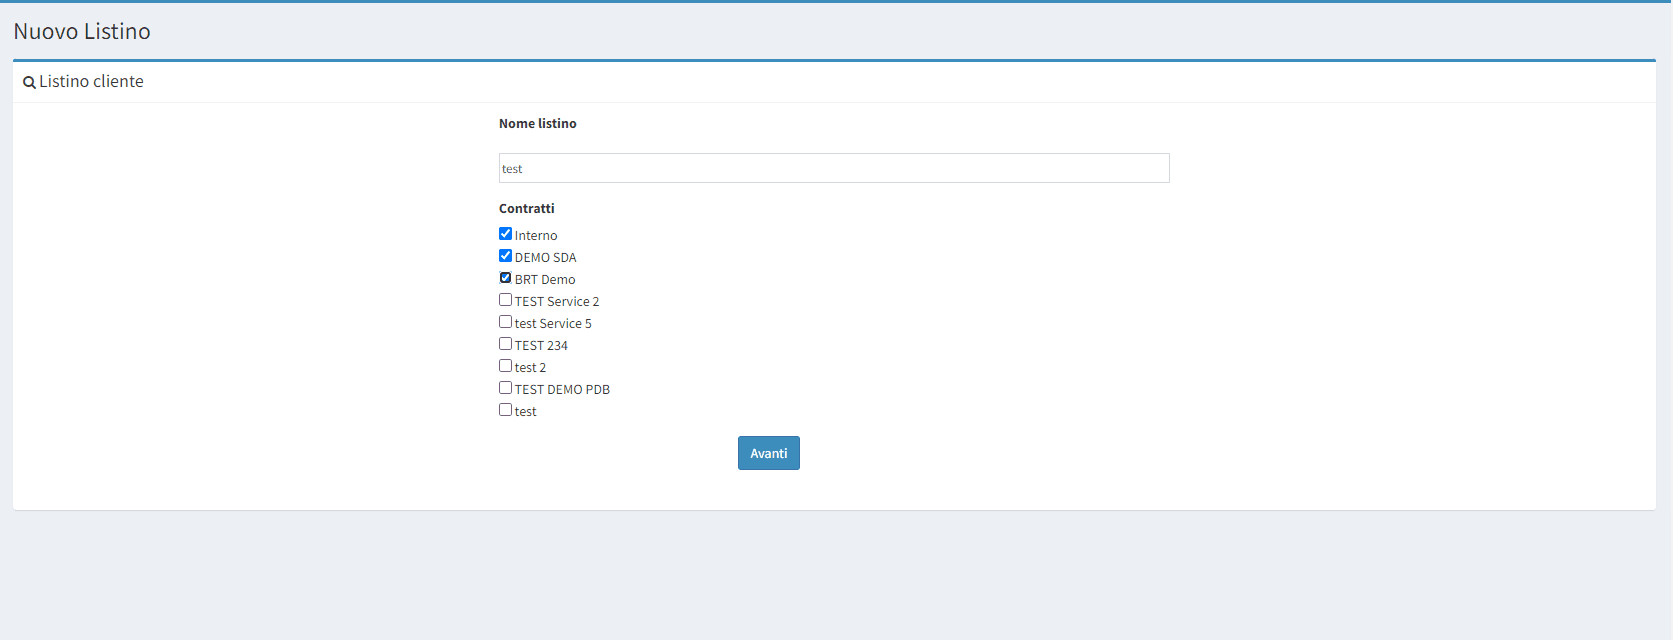Tick the last checkbox labeled test
This screenshot has height=640, width=1673.
[x=505, y=410]
